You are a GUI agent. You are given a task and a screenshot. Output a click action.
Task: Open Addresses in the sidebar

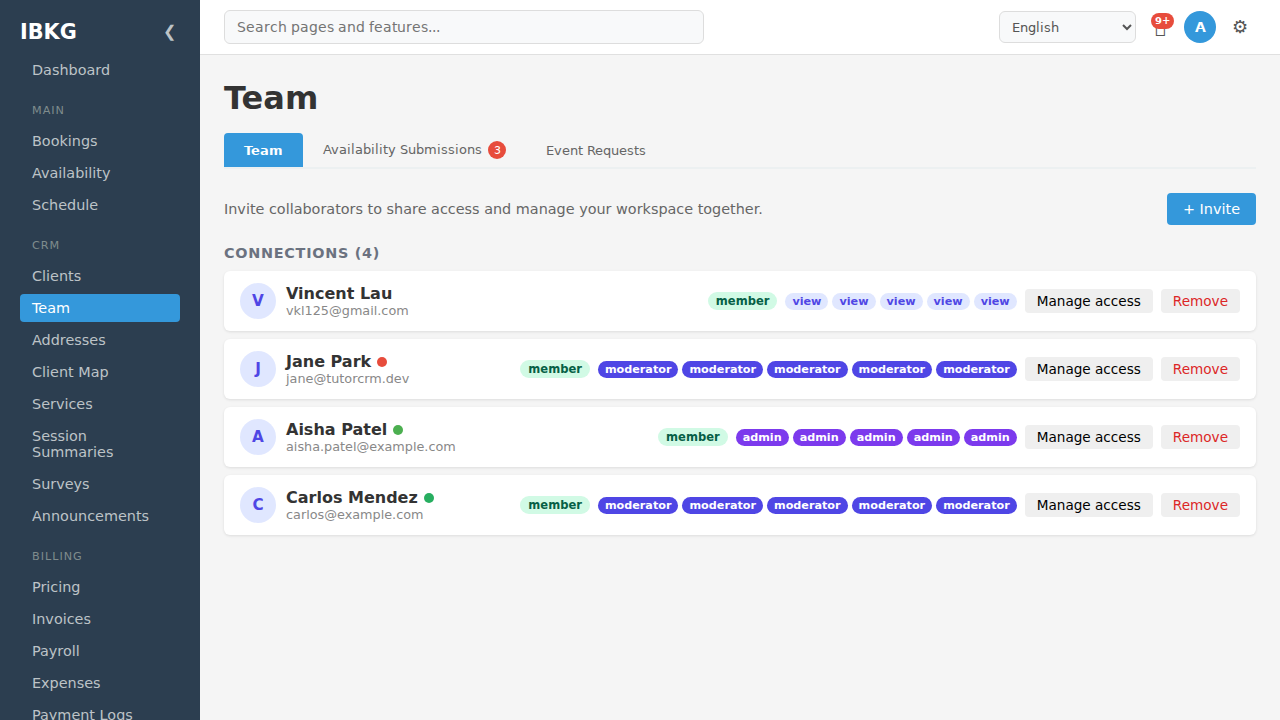pyautogui.click(x=100, y=340)
